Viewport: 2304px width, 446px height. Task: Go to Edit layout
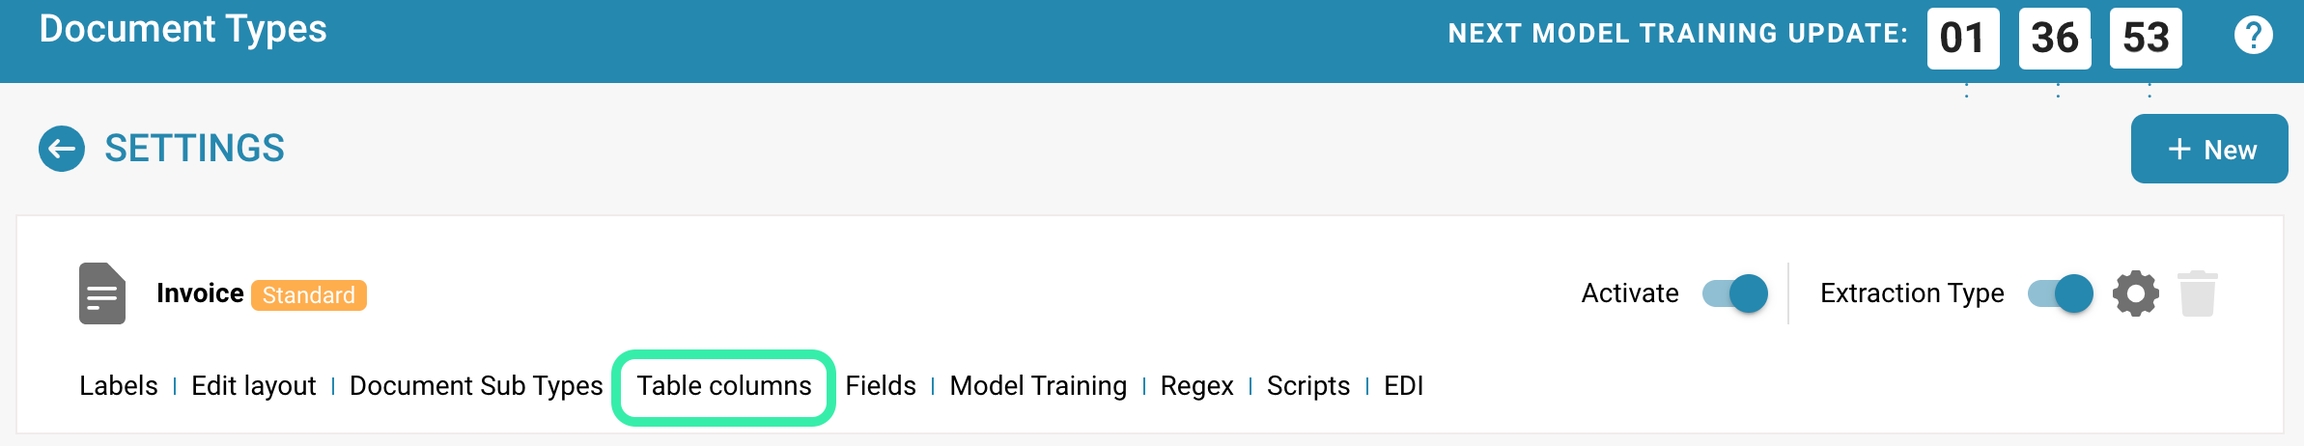pos(253,386)
